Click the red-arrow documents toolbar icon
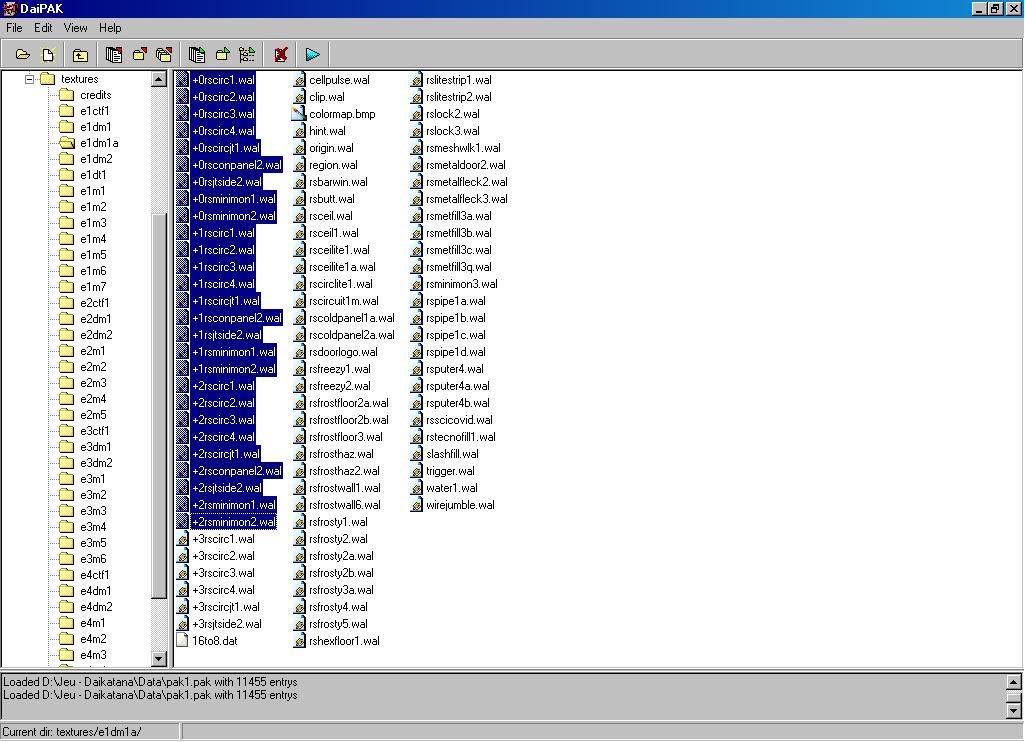 (114, 55)
